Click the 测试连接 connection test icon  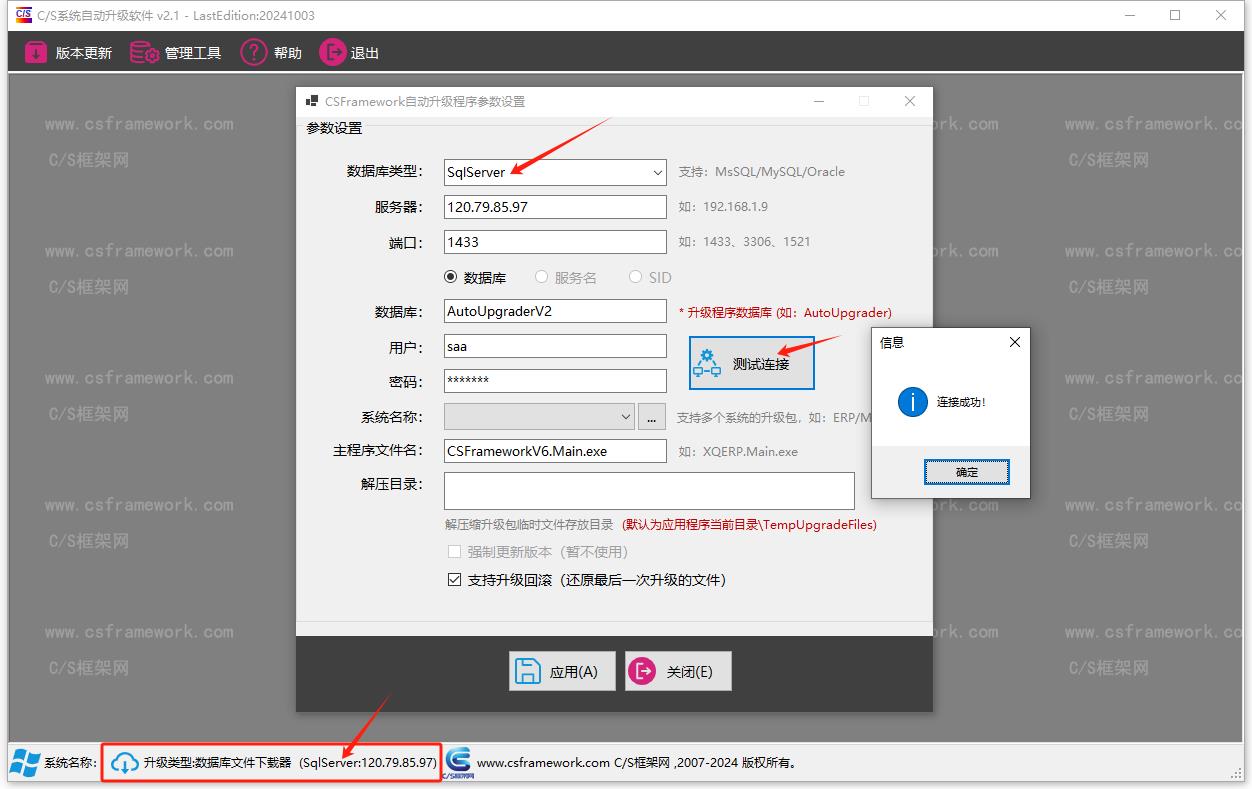click(x=707, y=363)
